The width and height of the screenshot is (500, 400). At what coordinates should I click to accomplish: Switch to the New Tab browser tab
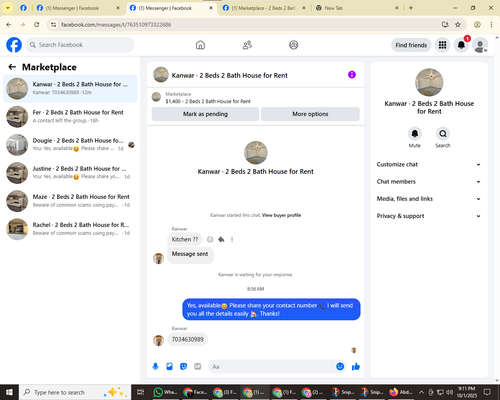(357, 8)
